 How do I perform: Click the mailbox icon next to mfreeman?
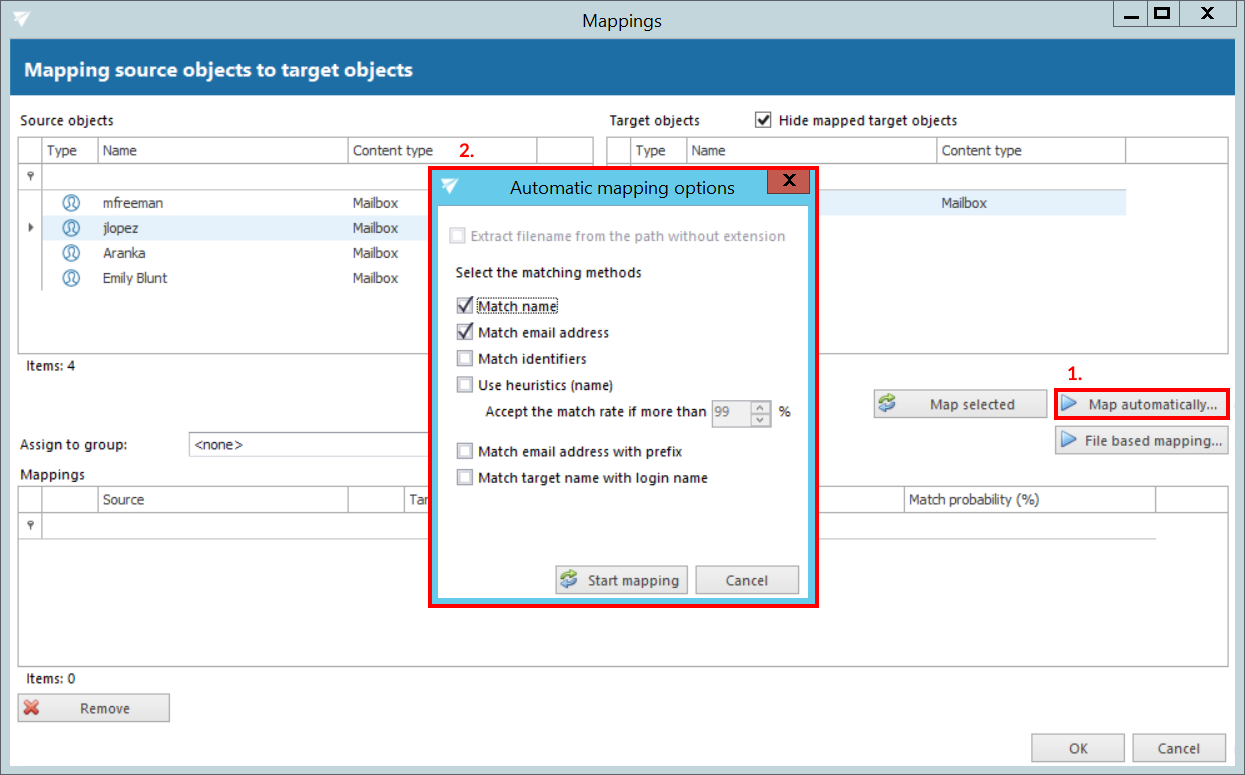[71, 203]
